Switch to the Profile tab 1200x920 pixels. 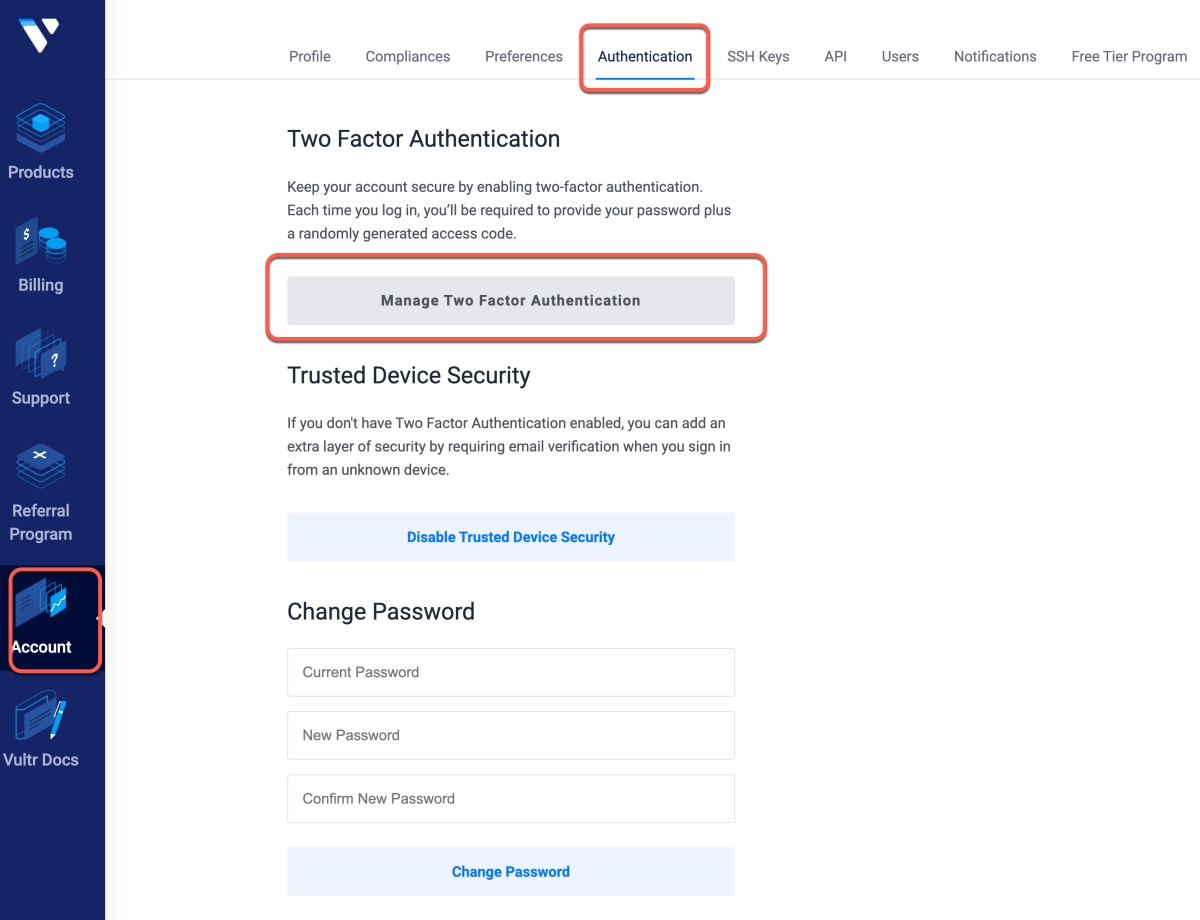point(310,56)
